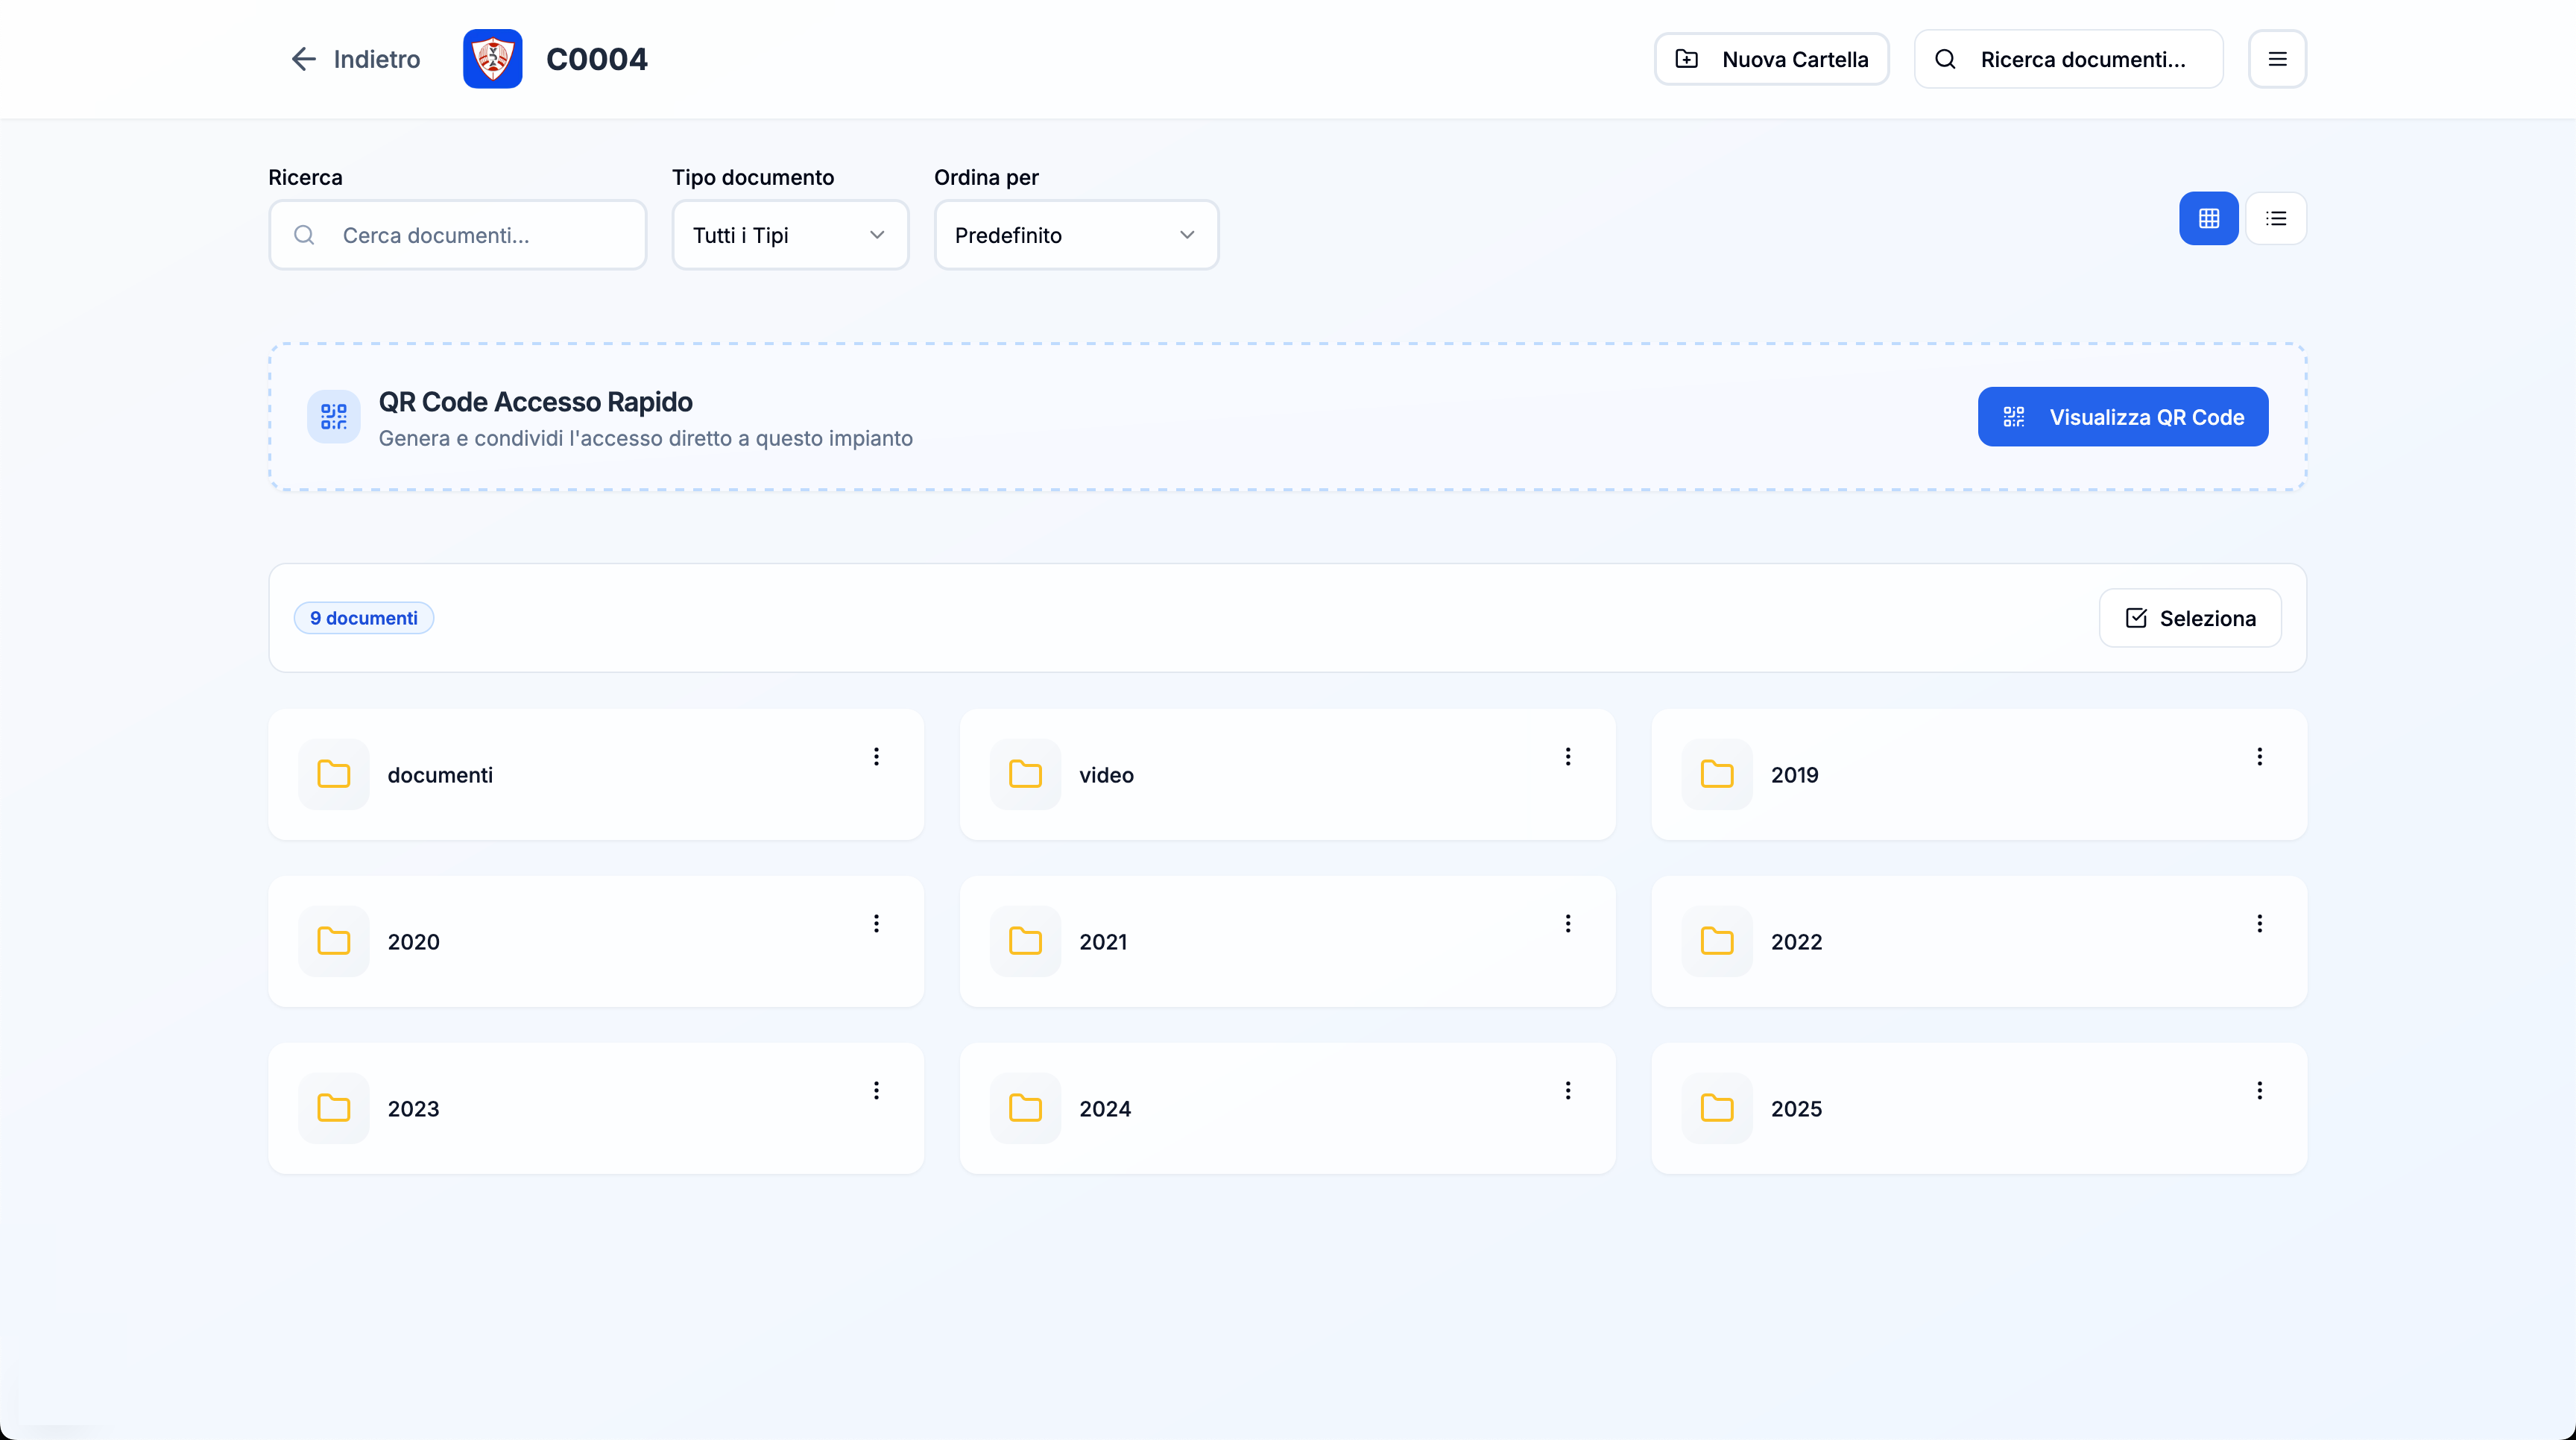This screenshot has width=2576, height=1440.
Task: Open options menu for 2022 folder
Action: click(2259, 923)
